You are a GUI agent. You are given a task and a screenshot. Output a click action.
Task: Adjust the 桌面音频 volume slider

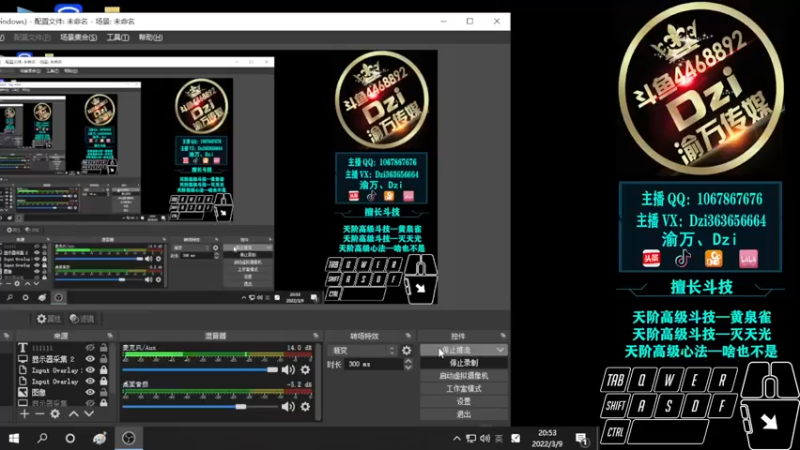pos(200,407)
